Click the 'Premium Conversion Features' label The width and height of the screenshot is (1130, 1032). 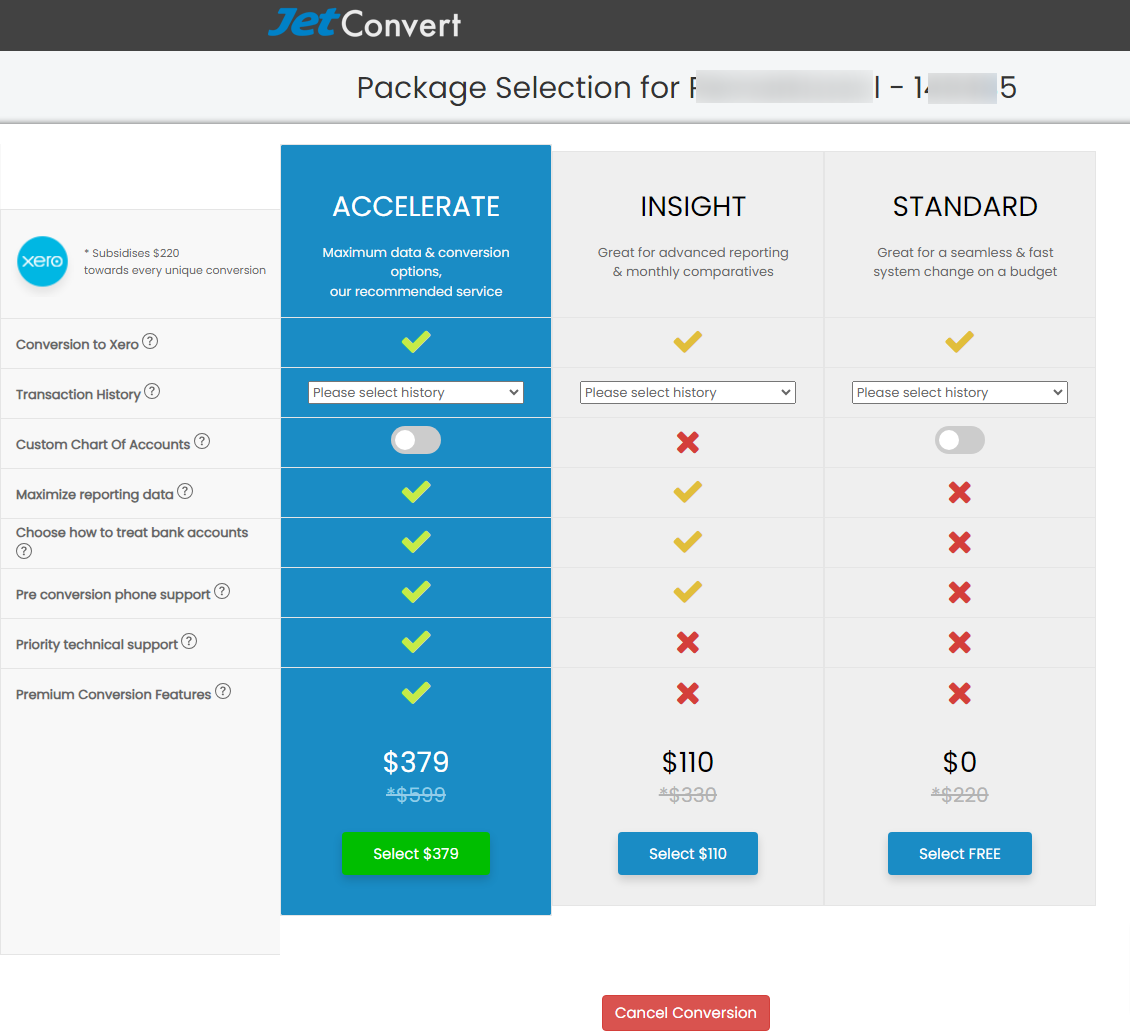coord(113,695)
